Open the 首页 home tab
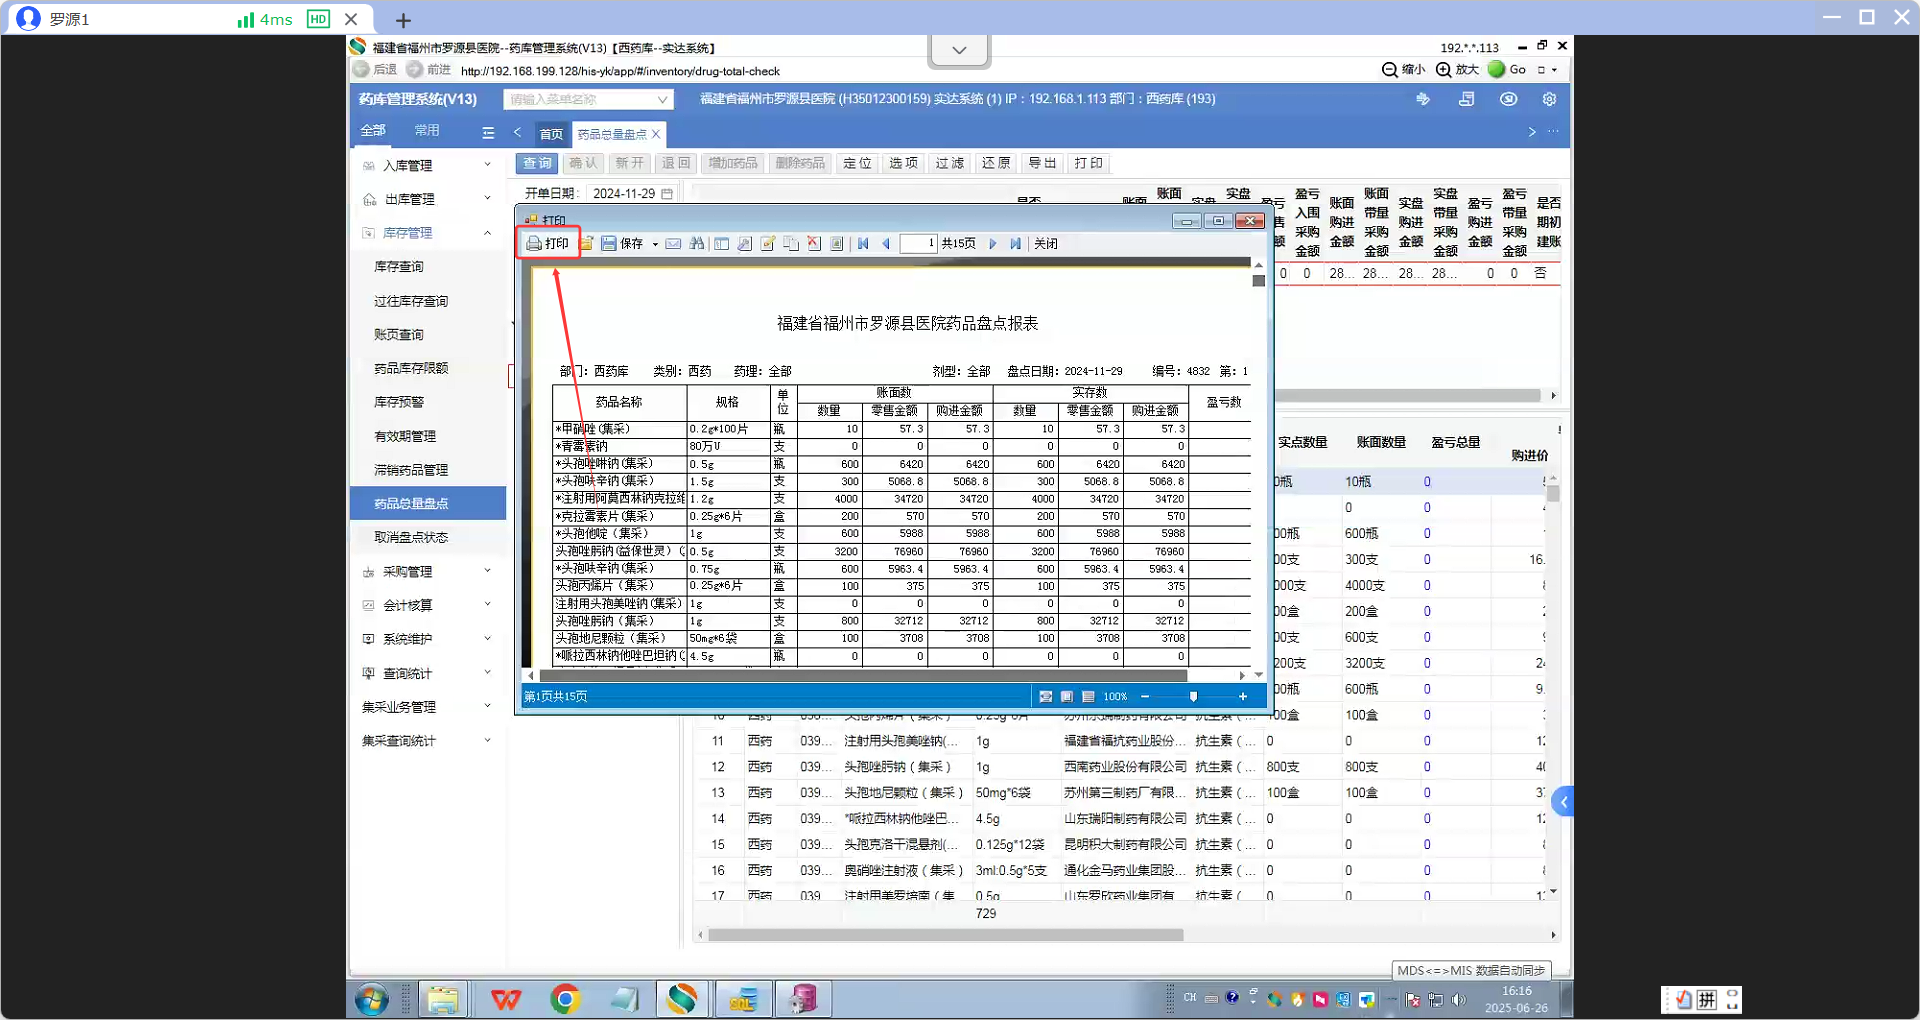The height and width of the screenshot is (1020, 1920). coord(551,134)
